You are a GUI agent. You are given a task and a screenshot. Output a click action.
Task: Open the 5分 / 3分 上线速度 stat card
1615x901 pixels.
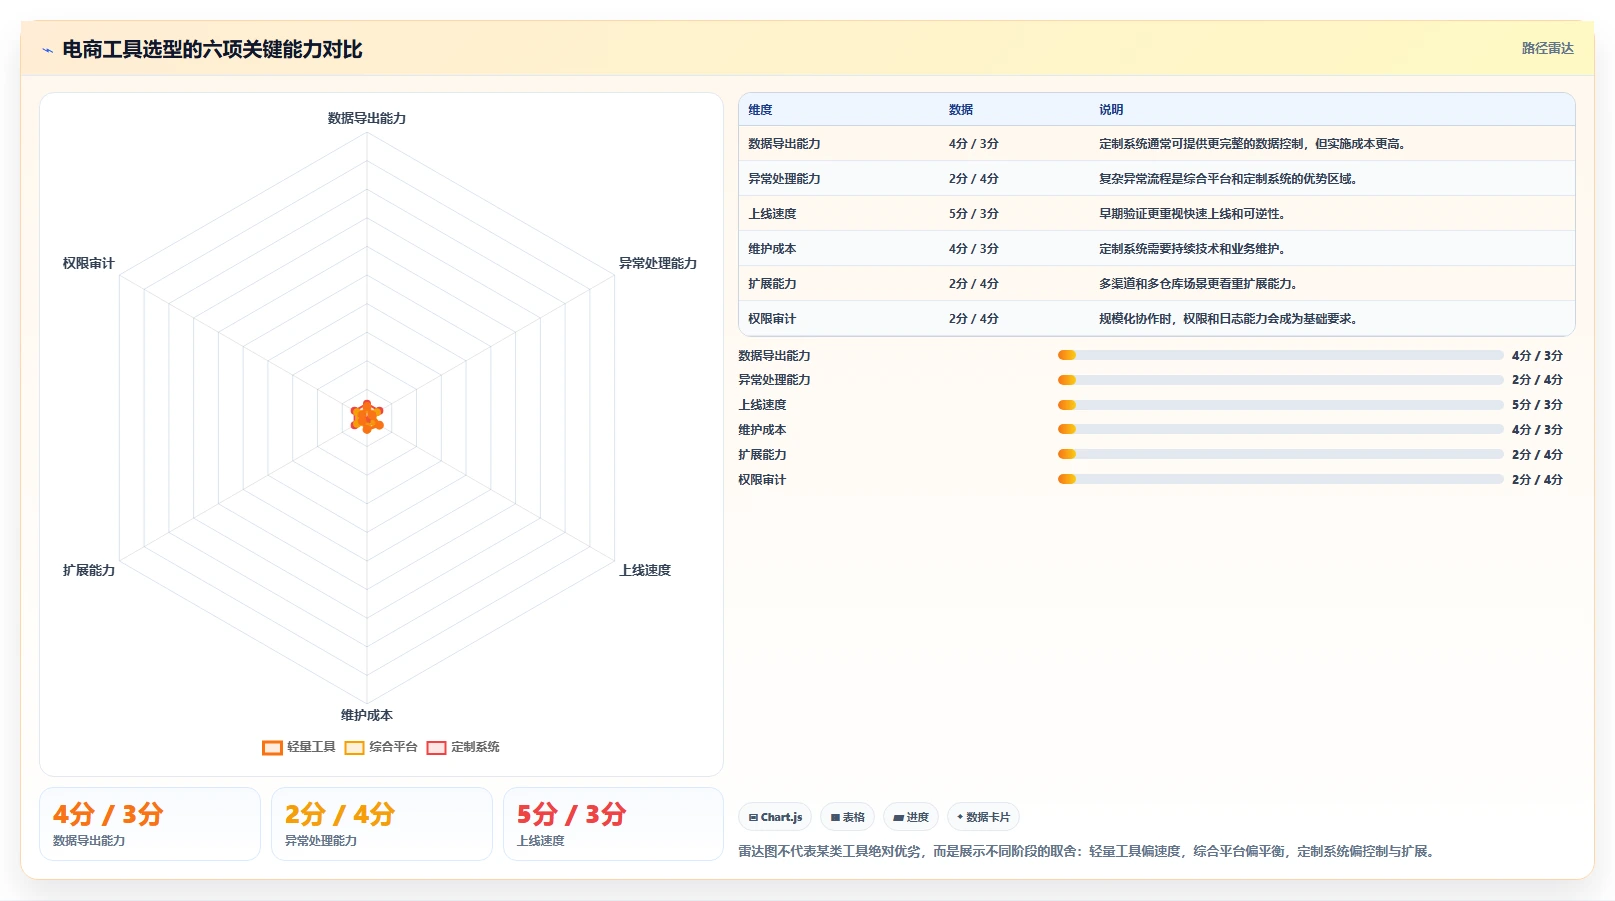coord(613,824)
